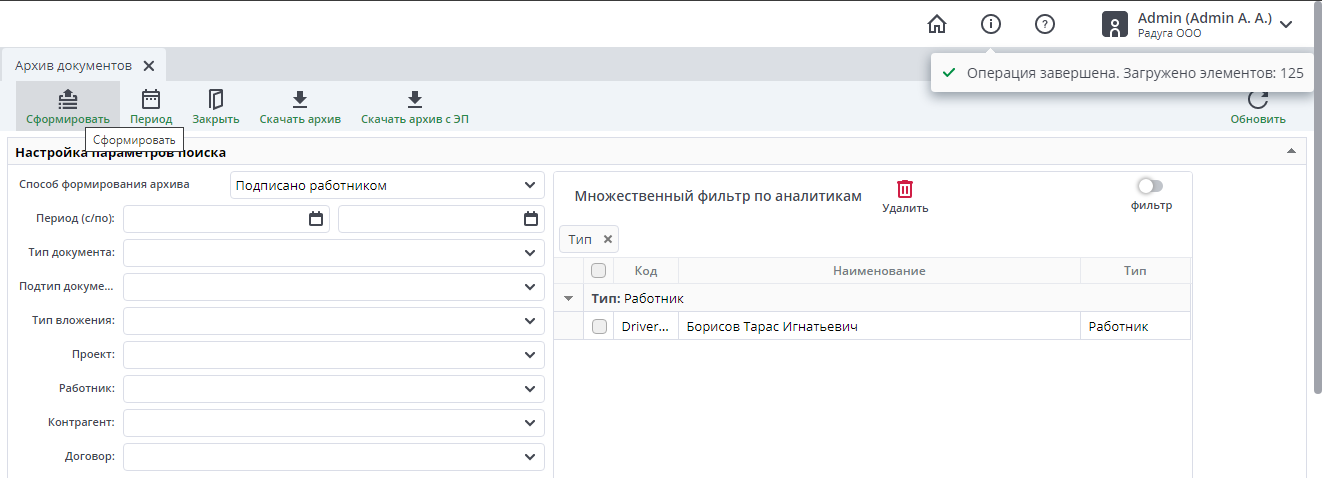
Task: Click Скачать архив с ЭП icon
Action: point(415,99)
